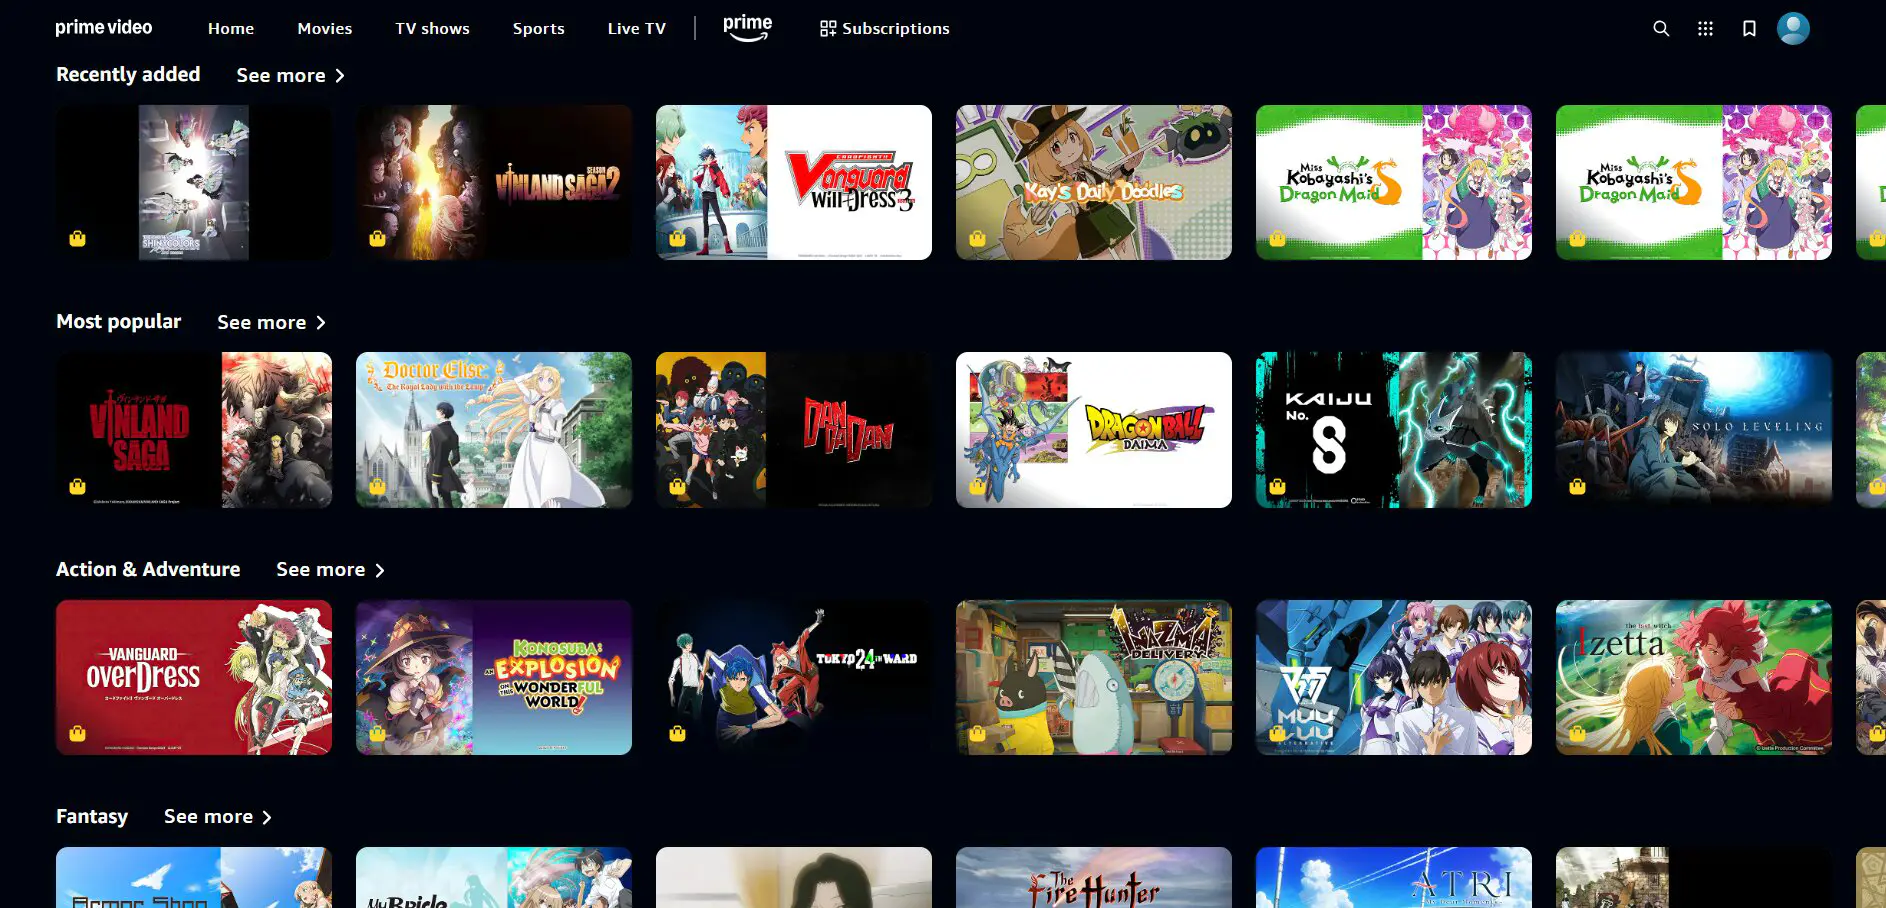This screenshot has height=908, width=1886.
Task: Open Vinland Saga thumbnail in Most popular
Action: click(194, 430)
